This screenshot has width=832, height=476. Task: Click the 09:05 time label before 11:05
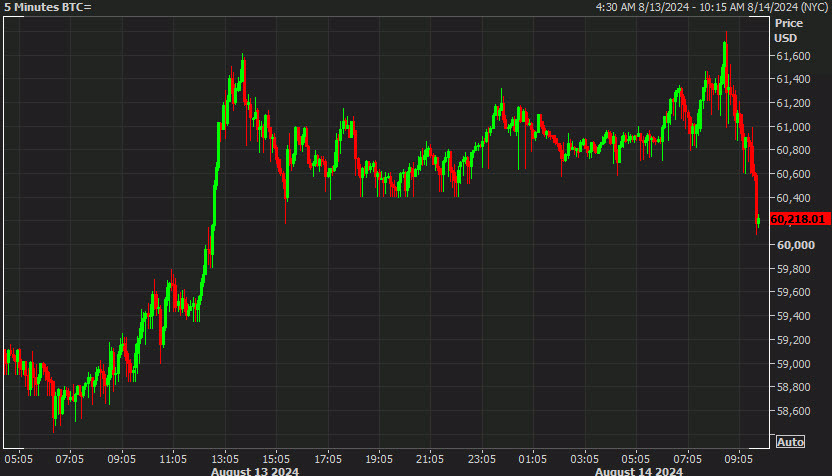coord(122,459)
